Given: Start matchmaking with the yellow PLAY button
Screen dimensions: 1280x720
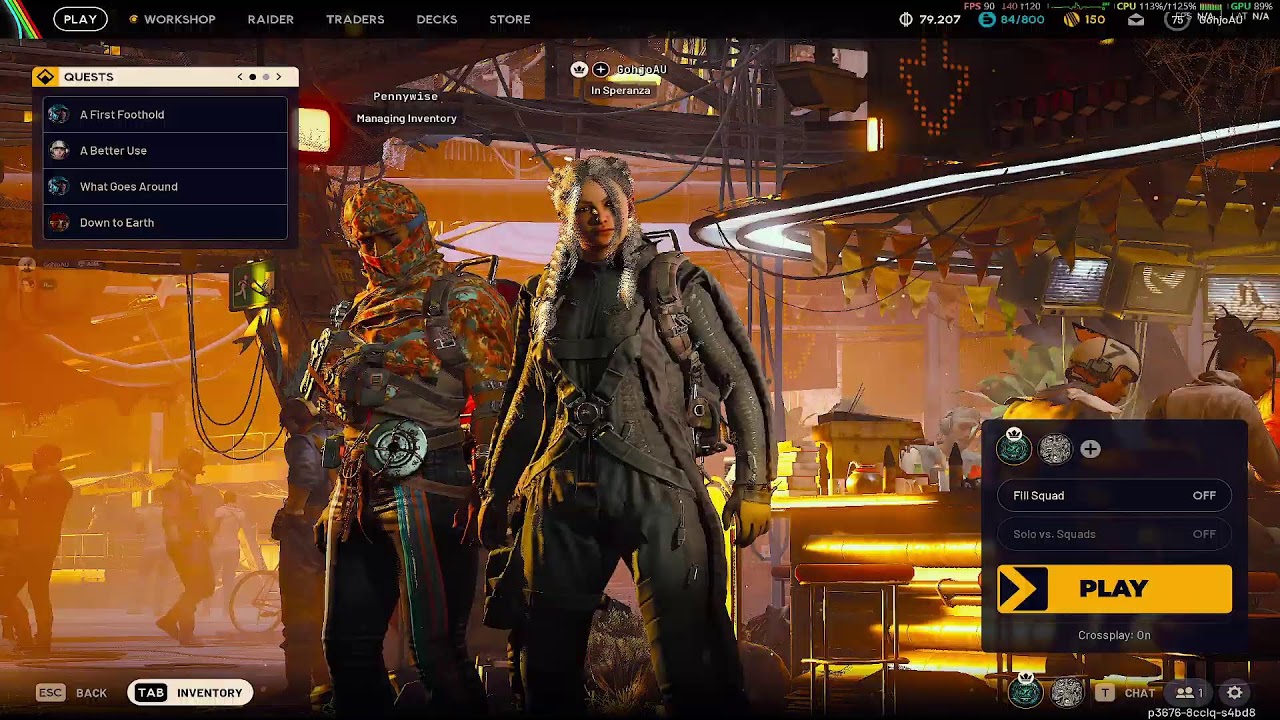Looking at the screenshot, I should click(x=1114, y=589).
